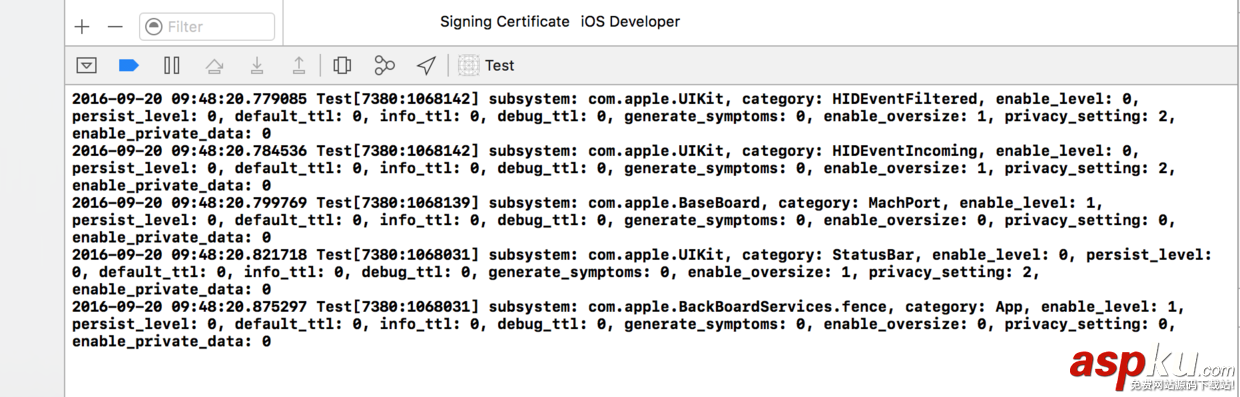
Task: Click the minus remove target button
Action: tap(116, 27)
